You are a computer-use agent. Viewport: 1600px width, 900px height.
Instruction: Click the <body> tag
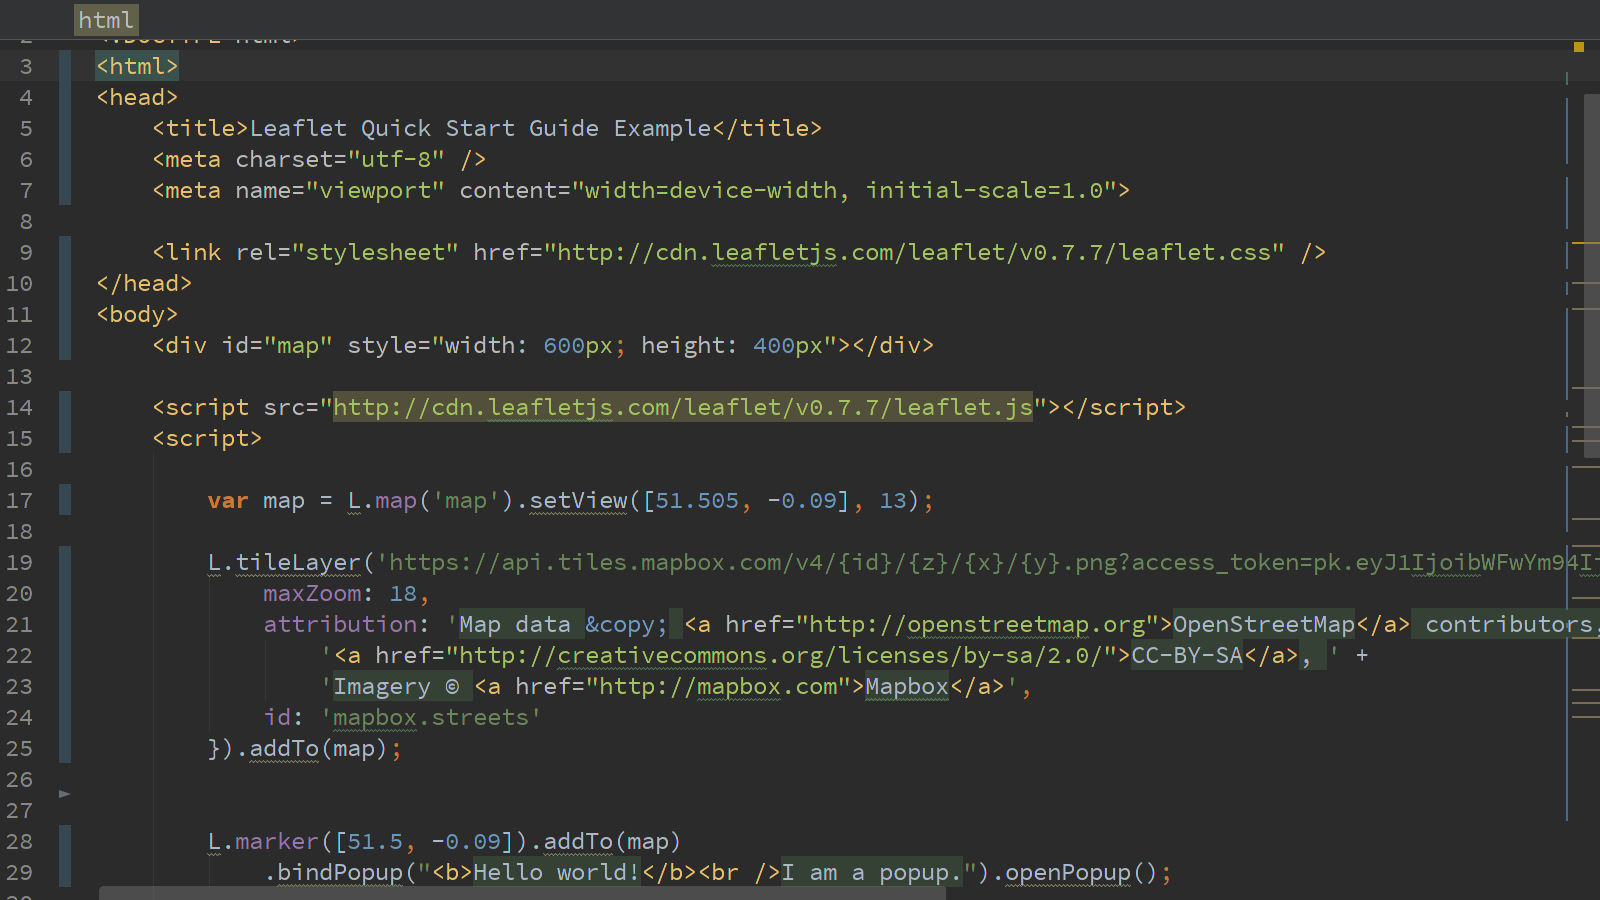(137, 314)
